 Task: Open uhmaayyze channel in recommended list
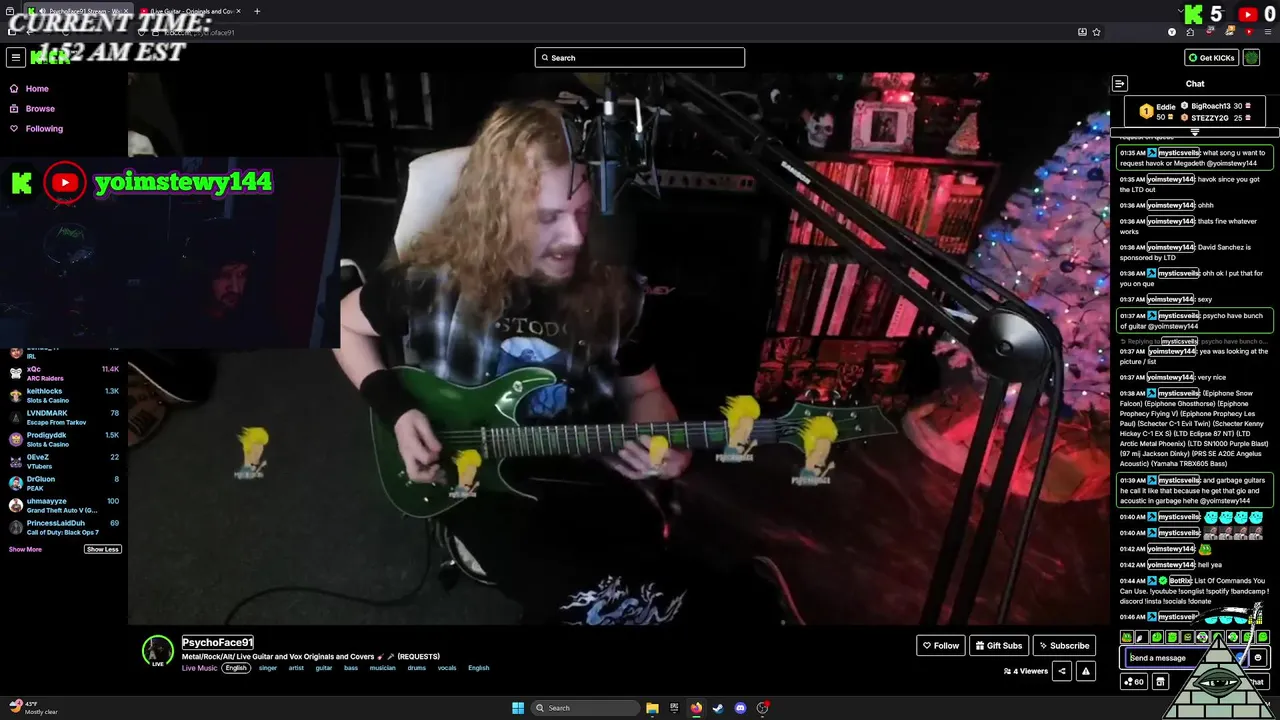pos(62,505)
